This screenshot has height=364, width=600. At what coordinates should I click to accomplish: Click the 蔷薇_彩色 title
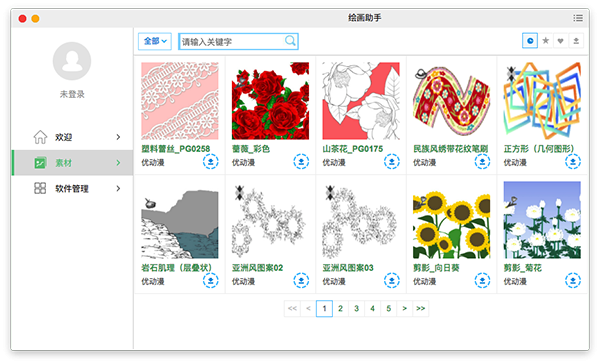coord(251,149)
